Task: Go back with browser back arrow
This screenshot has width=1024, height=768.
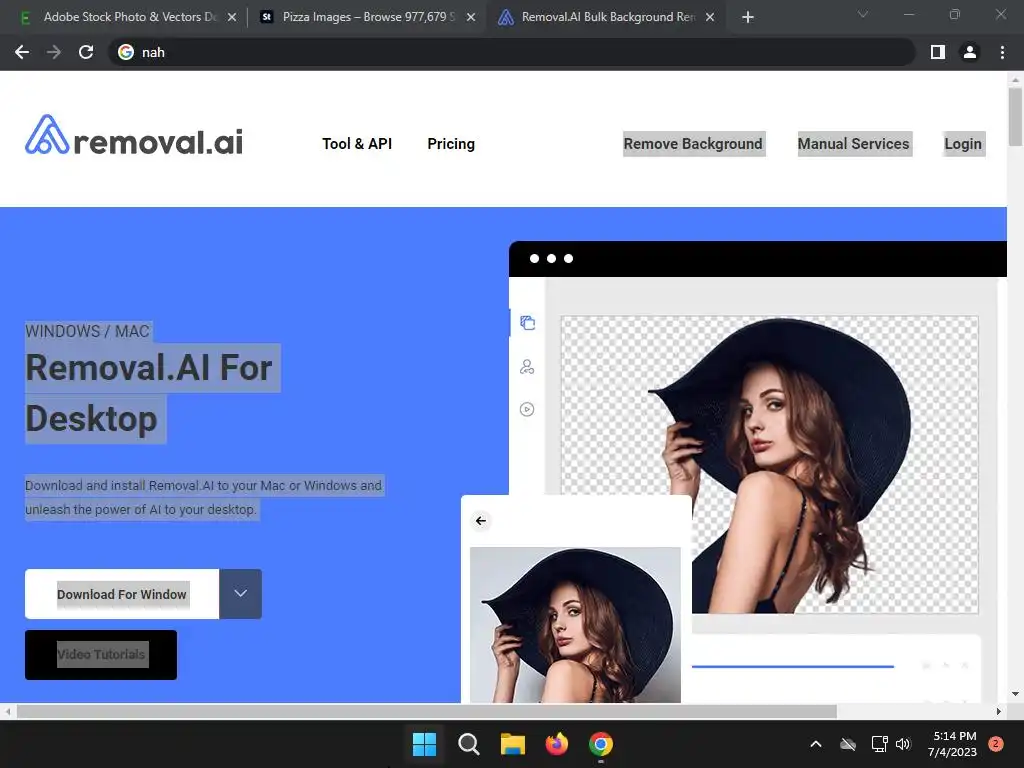Action: click(x=22, y=52)
